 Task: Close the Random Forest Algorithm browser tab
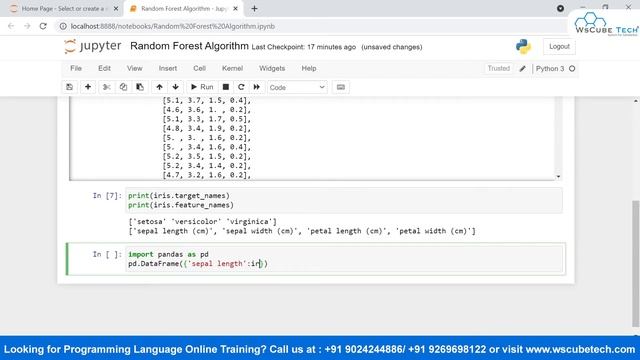click(x=236, y=9)
